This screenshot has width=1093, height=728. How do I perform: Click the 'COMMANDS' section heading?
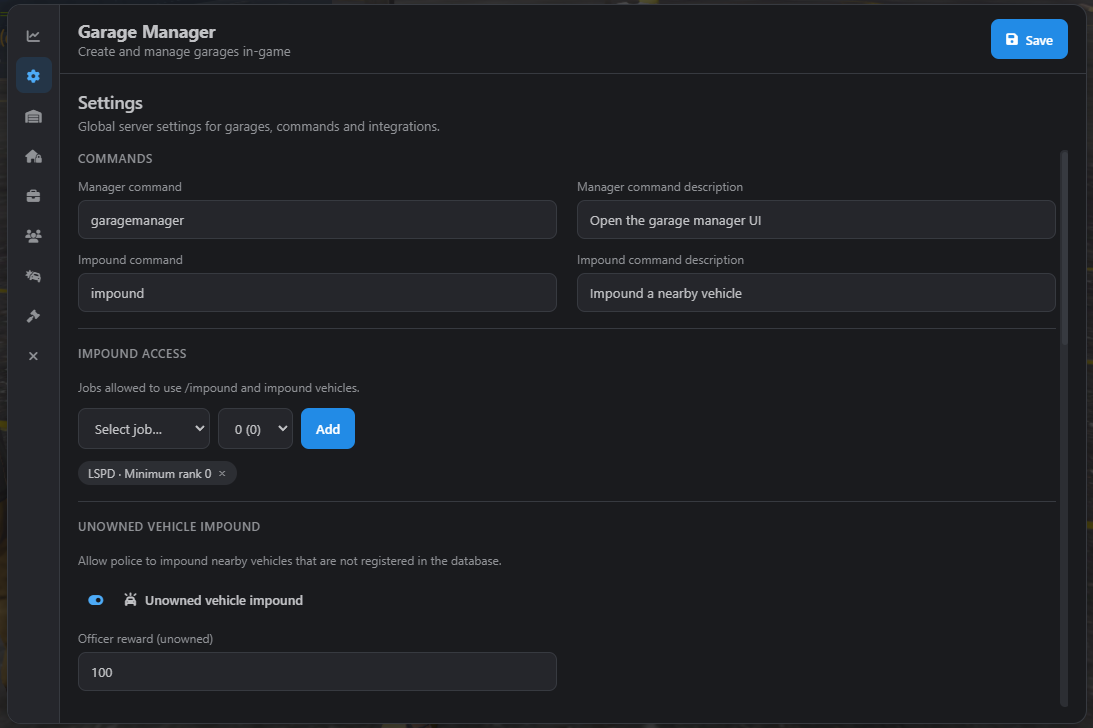click(x=115, y=158)
